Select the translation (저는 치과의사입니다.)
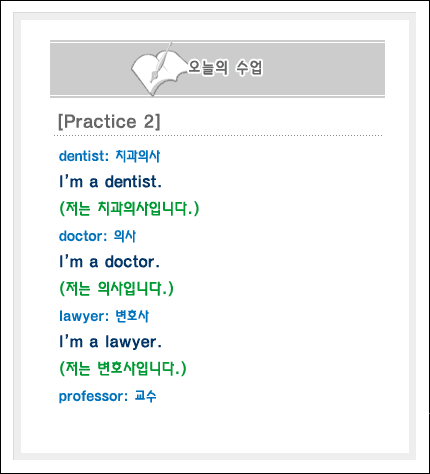 [x=129, y=208]
